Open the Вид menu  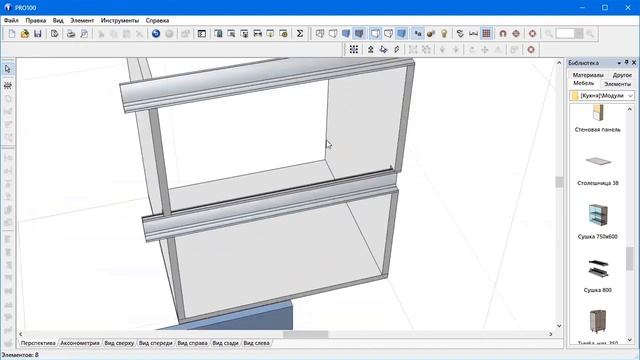[58, 20]
